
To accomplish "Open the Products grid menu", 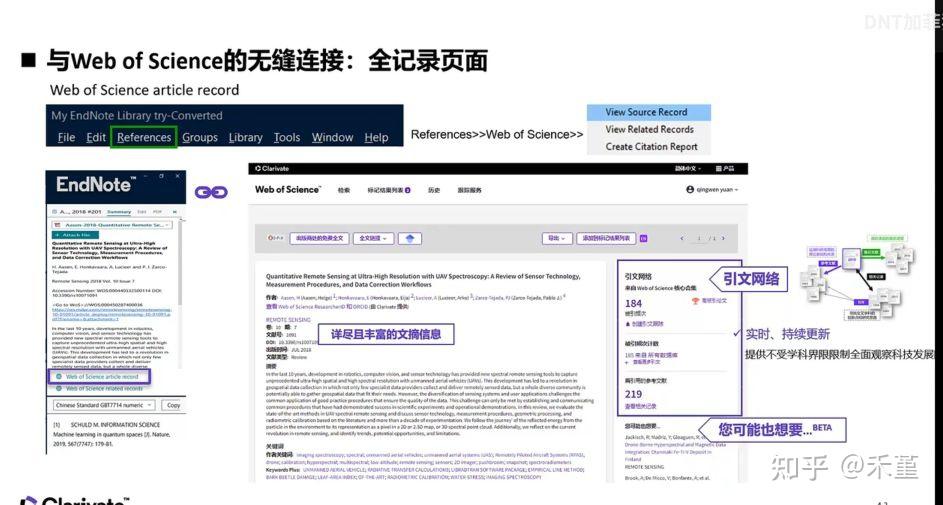I will pos(725,169).
